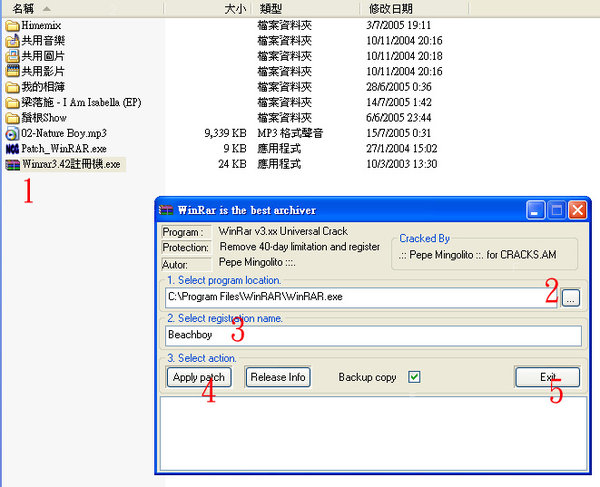Click the size value 9,339 KB
600x487 pixels.
coord(225,133)
